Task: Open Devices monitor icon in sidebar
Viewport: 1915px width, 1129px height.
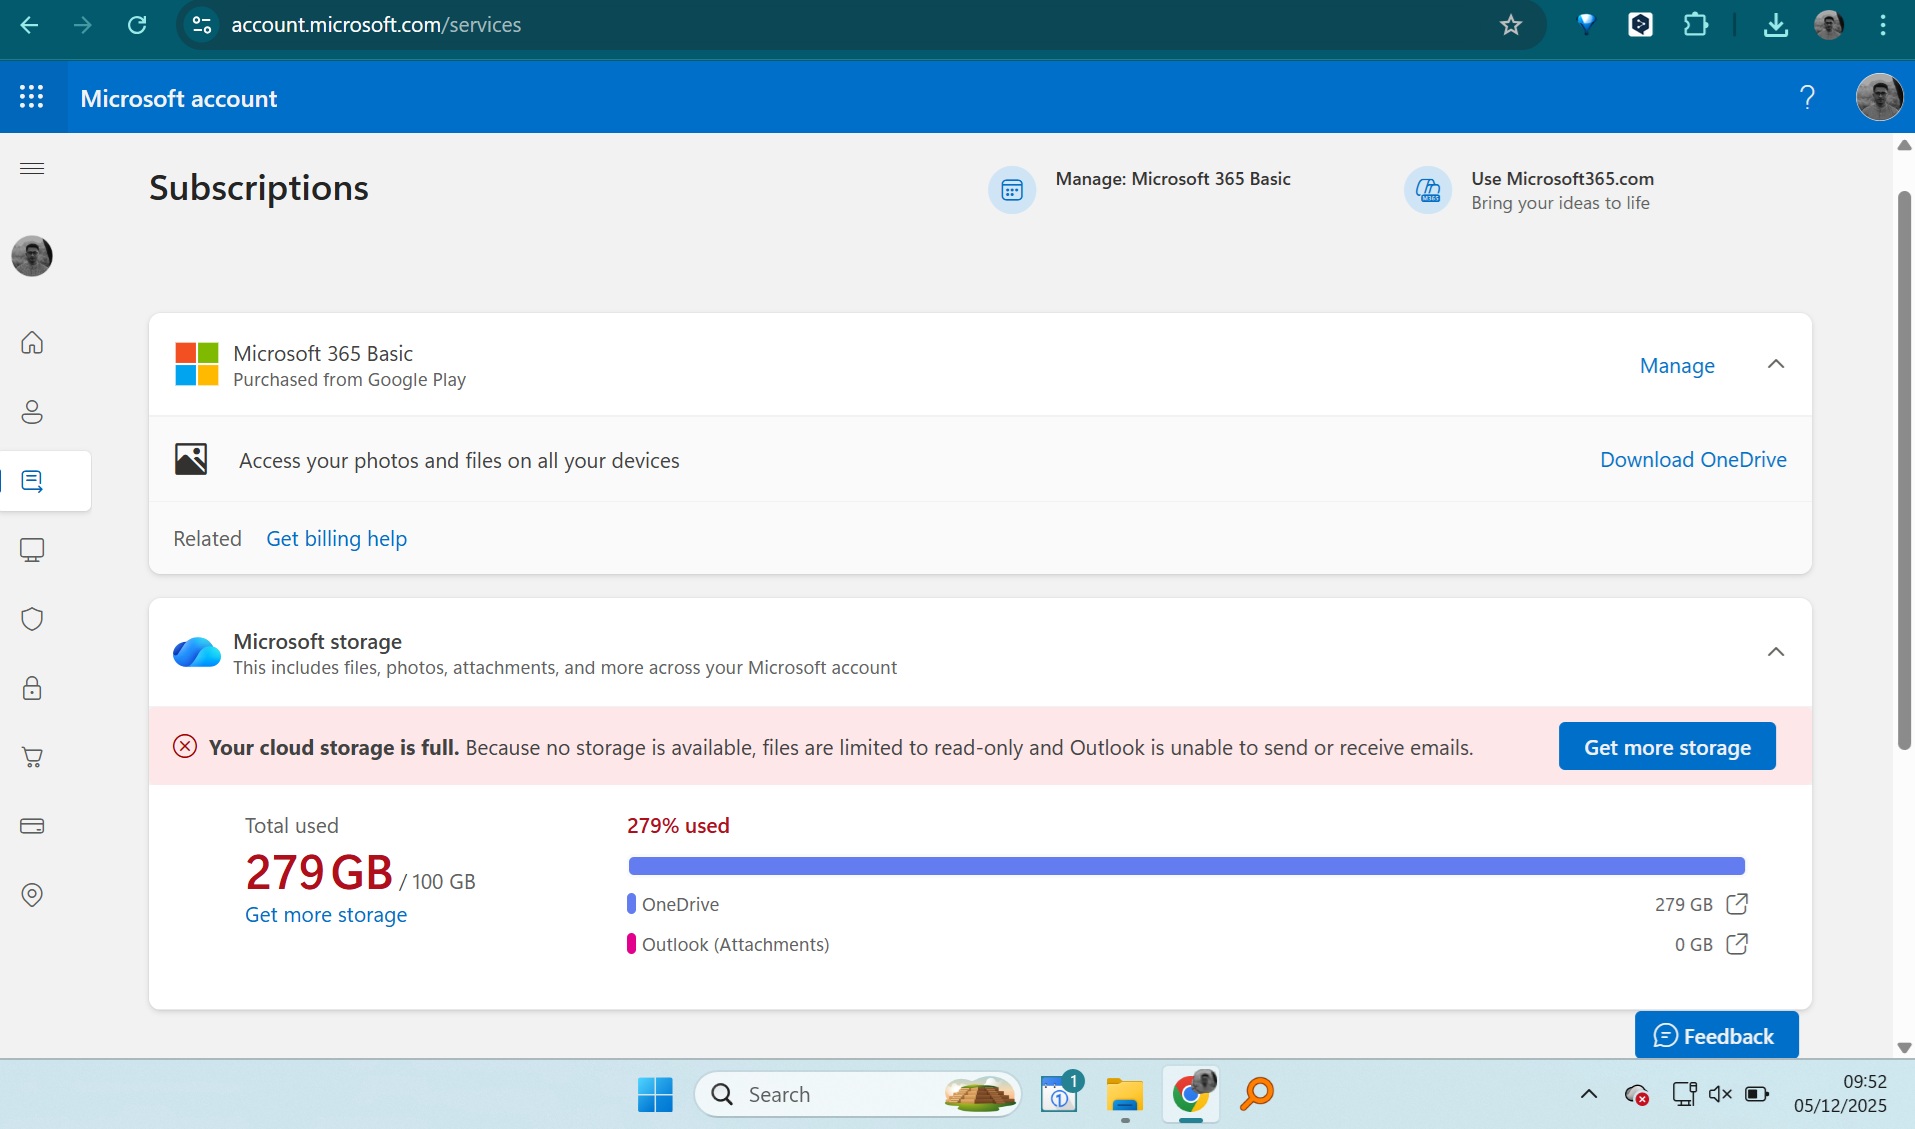Action: [32, 550]
